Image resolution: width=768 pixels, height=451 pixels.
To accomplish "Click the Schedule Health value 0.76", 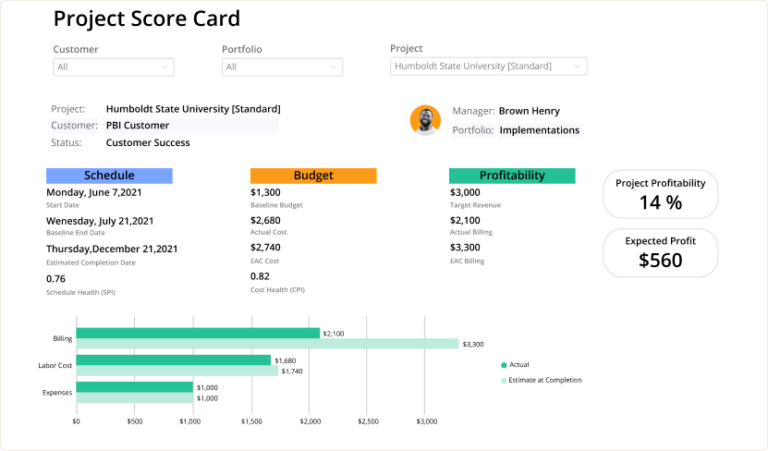I will tap(56, 279).
